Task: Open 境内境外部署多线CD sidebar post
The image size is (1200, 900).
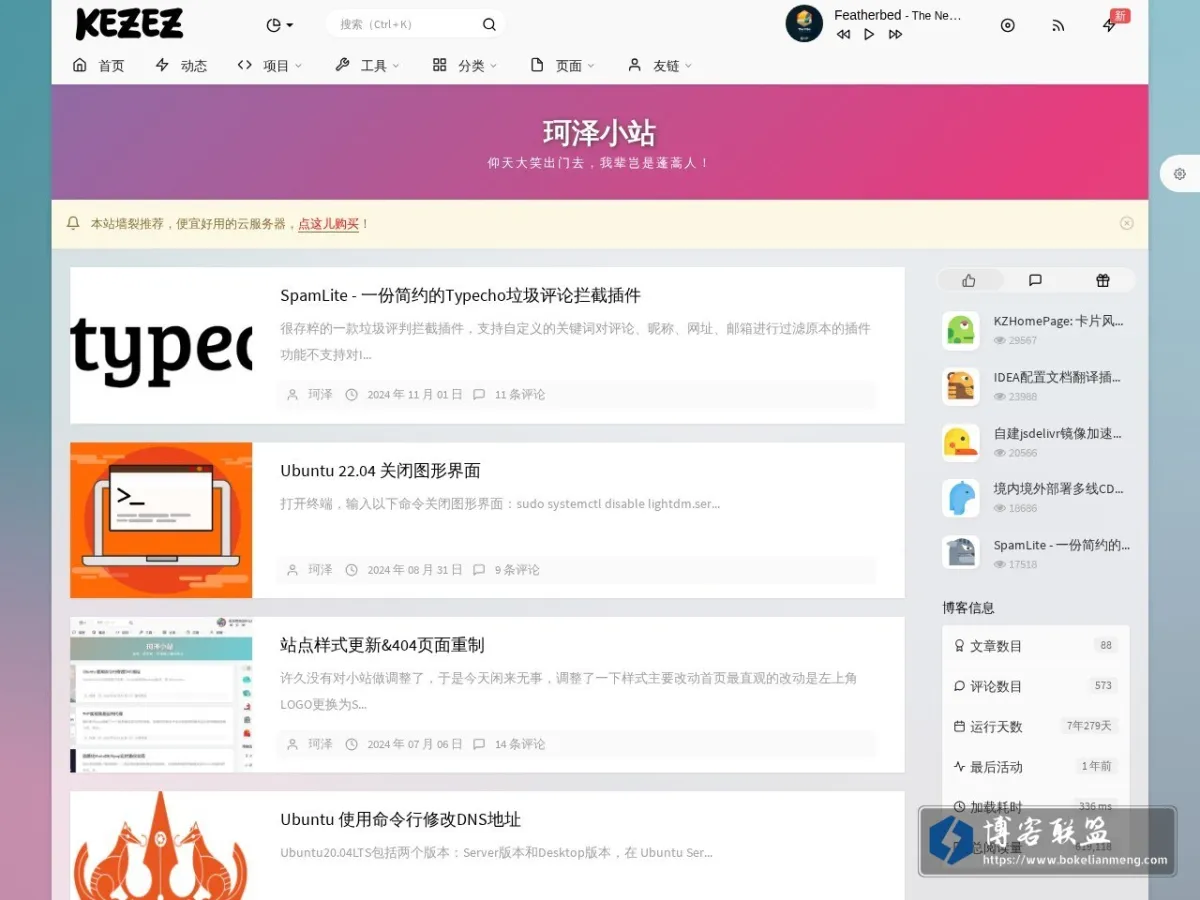Action: [x=1058, y=489]
